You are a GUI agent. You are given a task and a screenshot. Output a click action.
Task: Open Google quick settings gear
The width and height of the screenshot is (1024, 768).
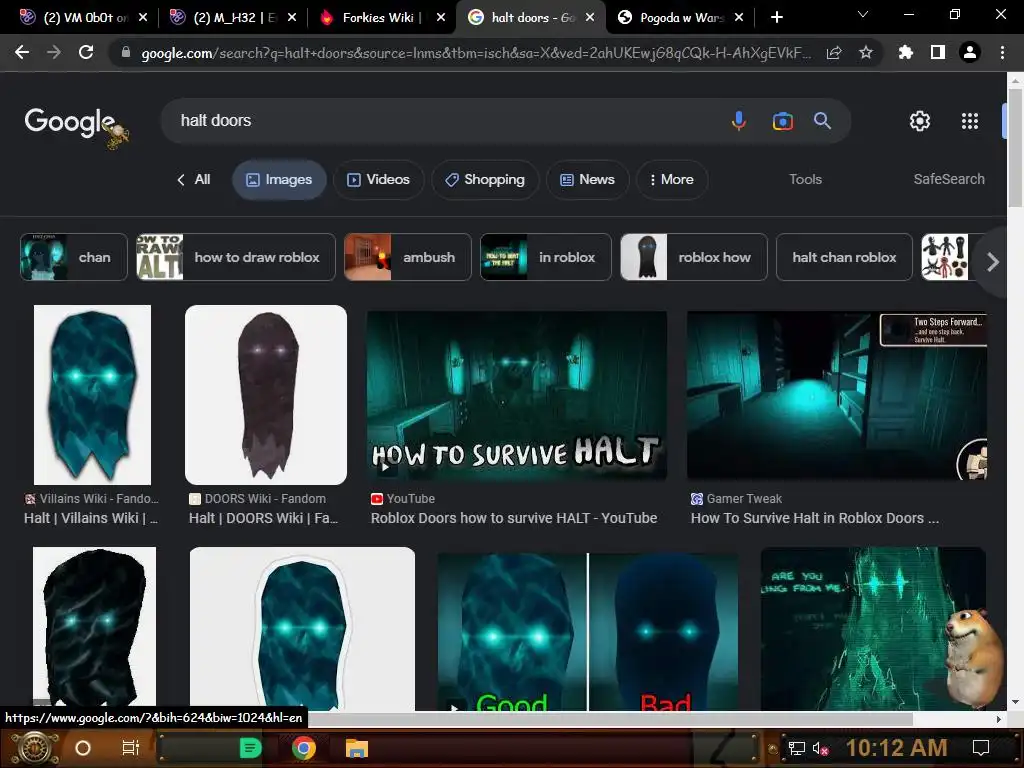point(920,121)
